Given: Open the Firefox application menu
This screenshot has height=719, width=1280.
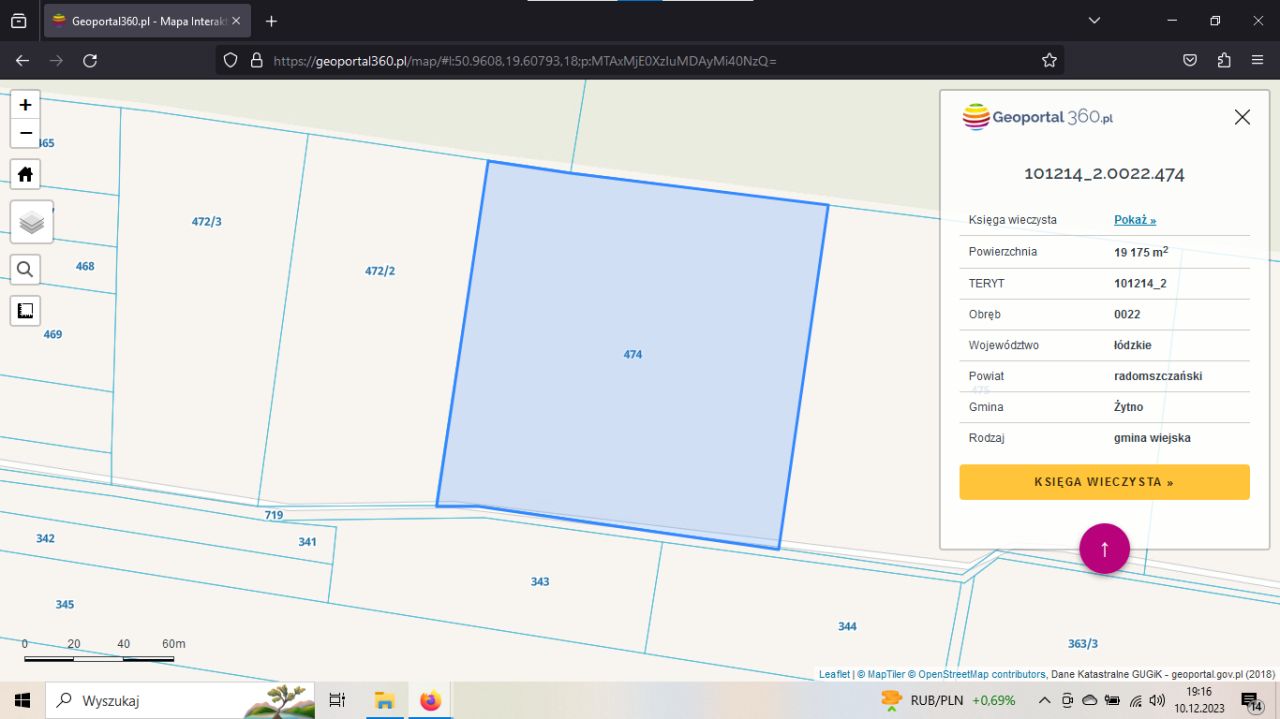Looking at the screenshot, I should 1257,61.
